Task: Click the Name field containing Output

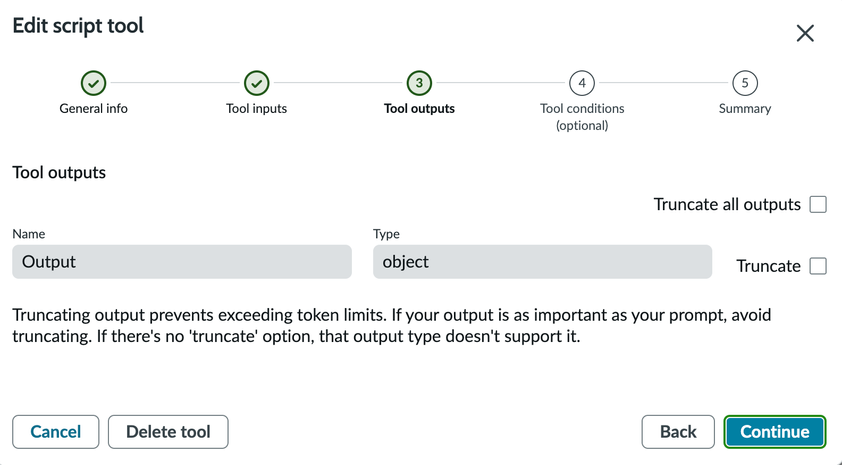Action: tap(182, 262)
